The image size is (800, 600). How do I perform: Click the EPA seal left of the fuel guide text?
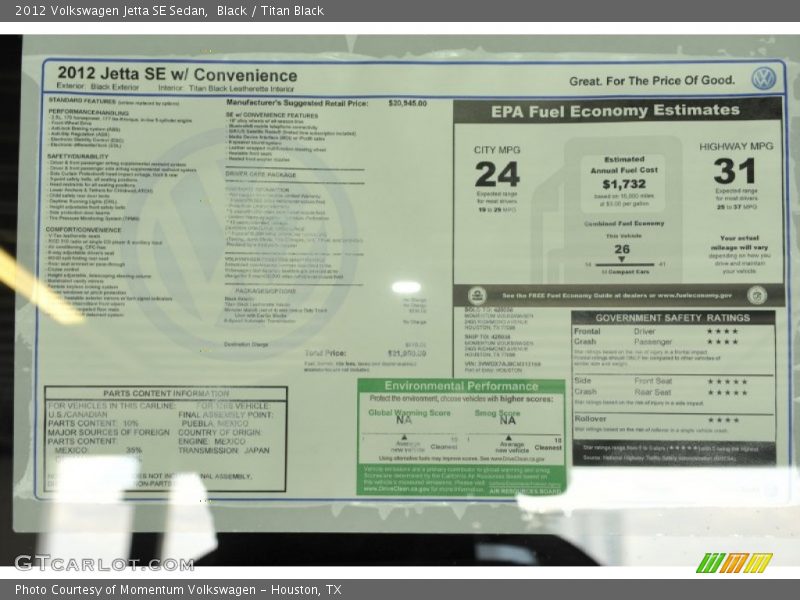[x=477, y=295]
